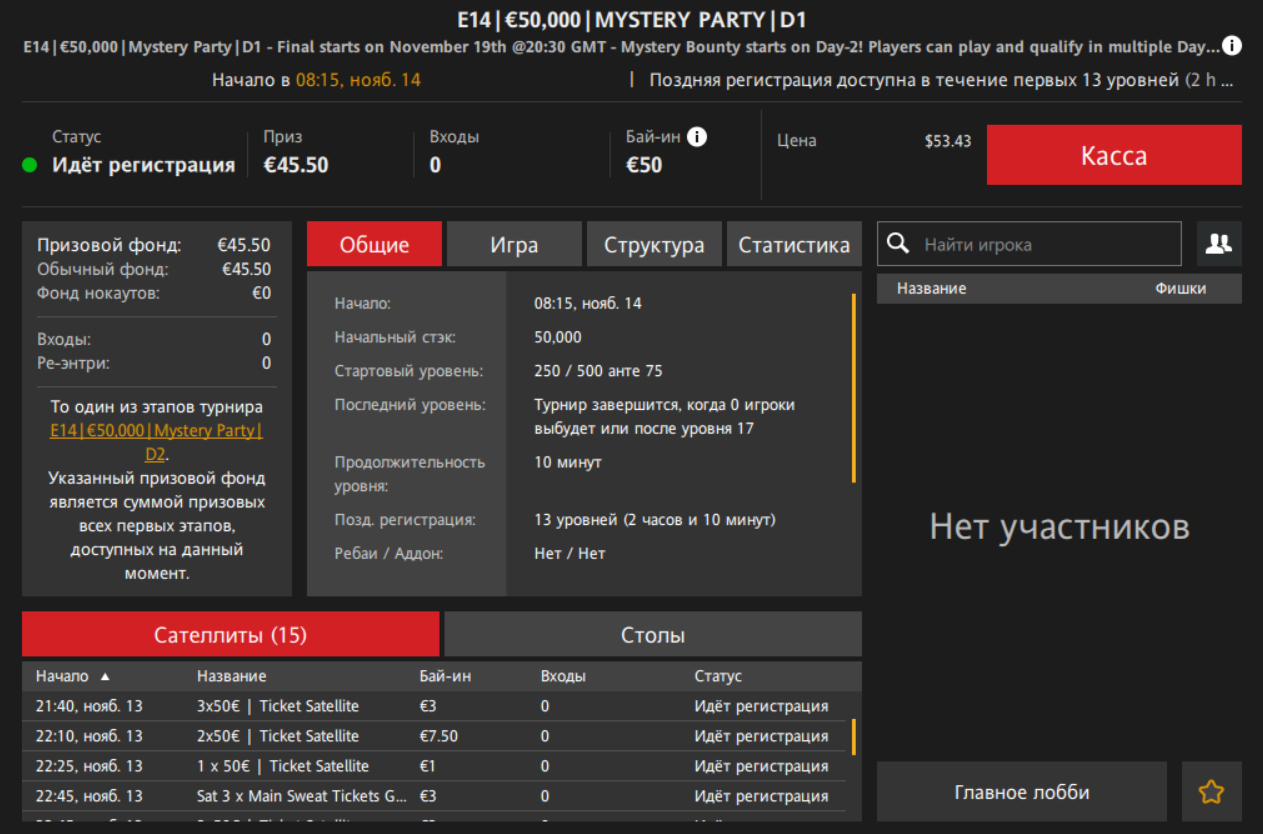The image size is (1263, 834).
Task: Select the Общие tab
Action: (374, 245)
